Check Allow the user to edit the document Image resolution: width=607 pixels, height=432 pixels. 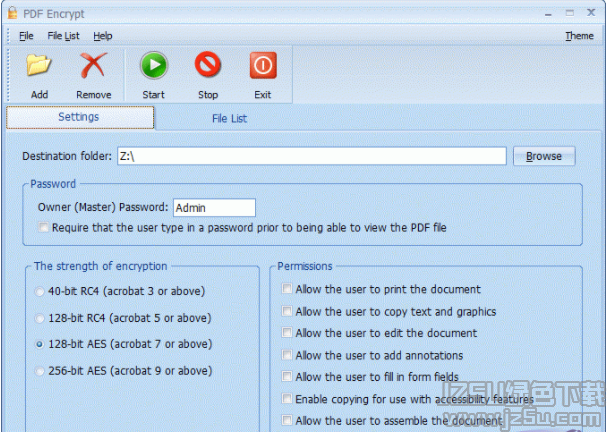(x=286, y=333)
